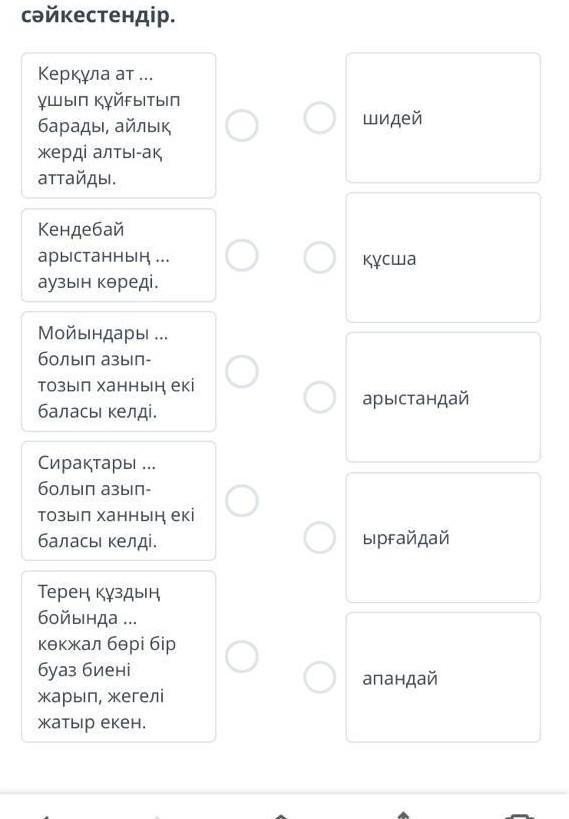The image size is (569, 819).
Task: Select radio button for 'шидей' answer
Action: click(320, 118)
